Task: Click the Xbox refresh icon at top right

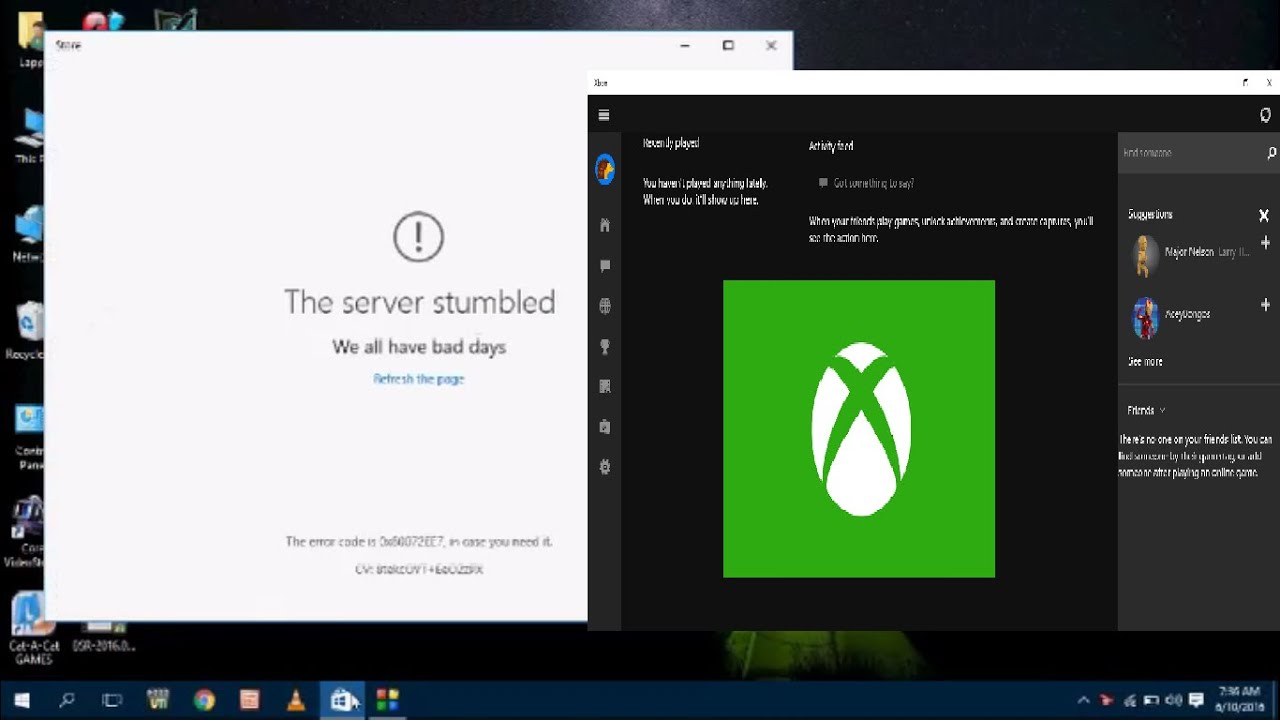Action: pyautogui.click(x=1265, y=115)
